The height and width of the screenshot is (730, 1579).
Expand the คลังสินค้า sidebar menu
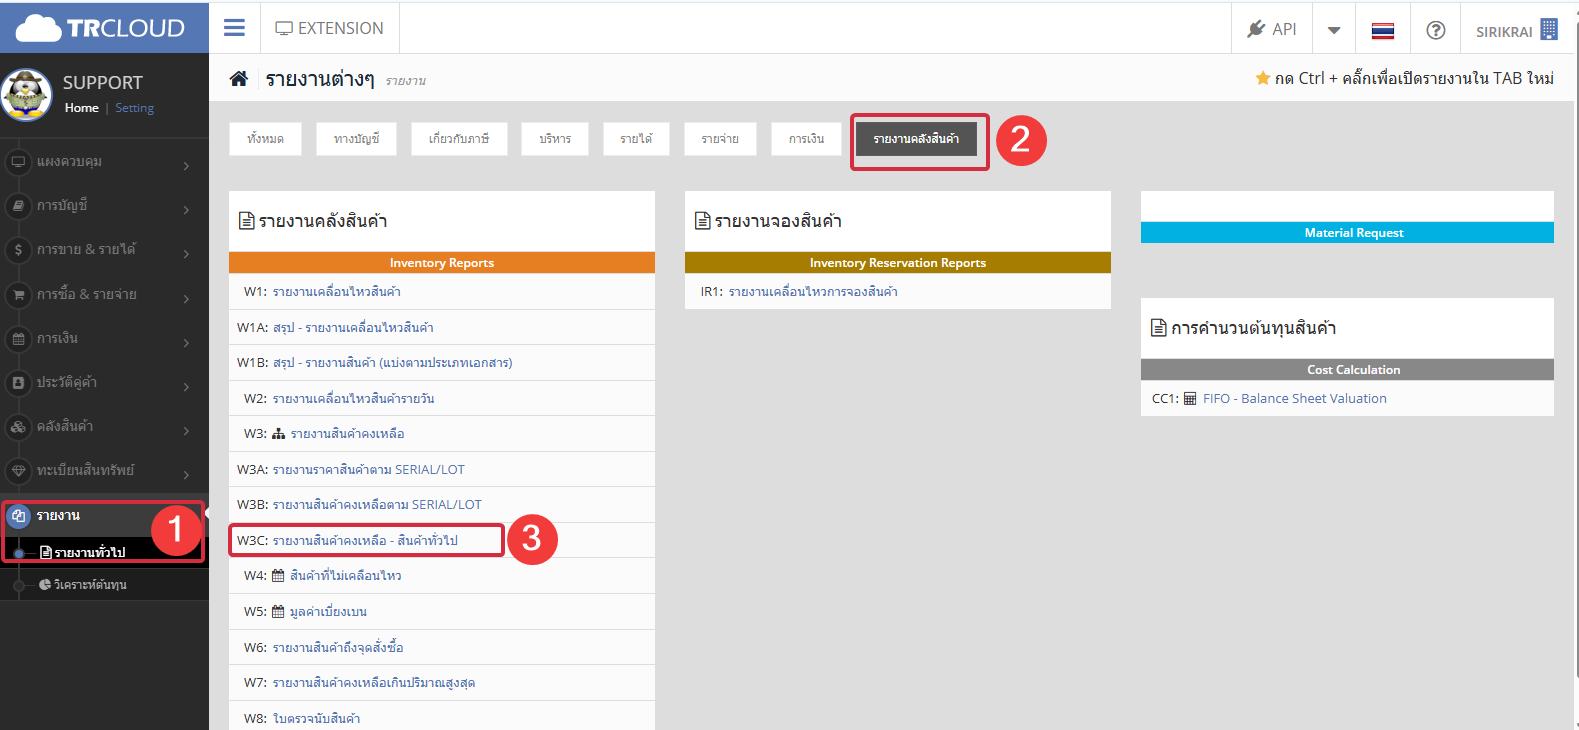click(100, 427)
